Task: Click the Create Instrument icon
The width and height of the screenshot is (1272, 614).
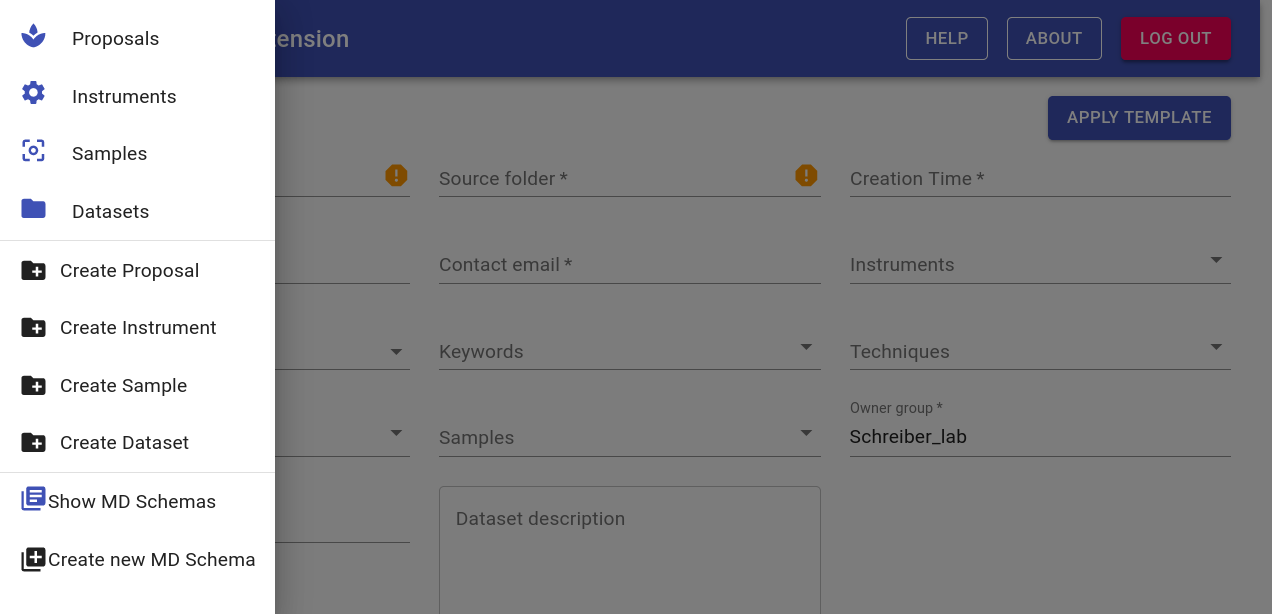Action: tap(33, 327)
